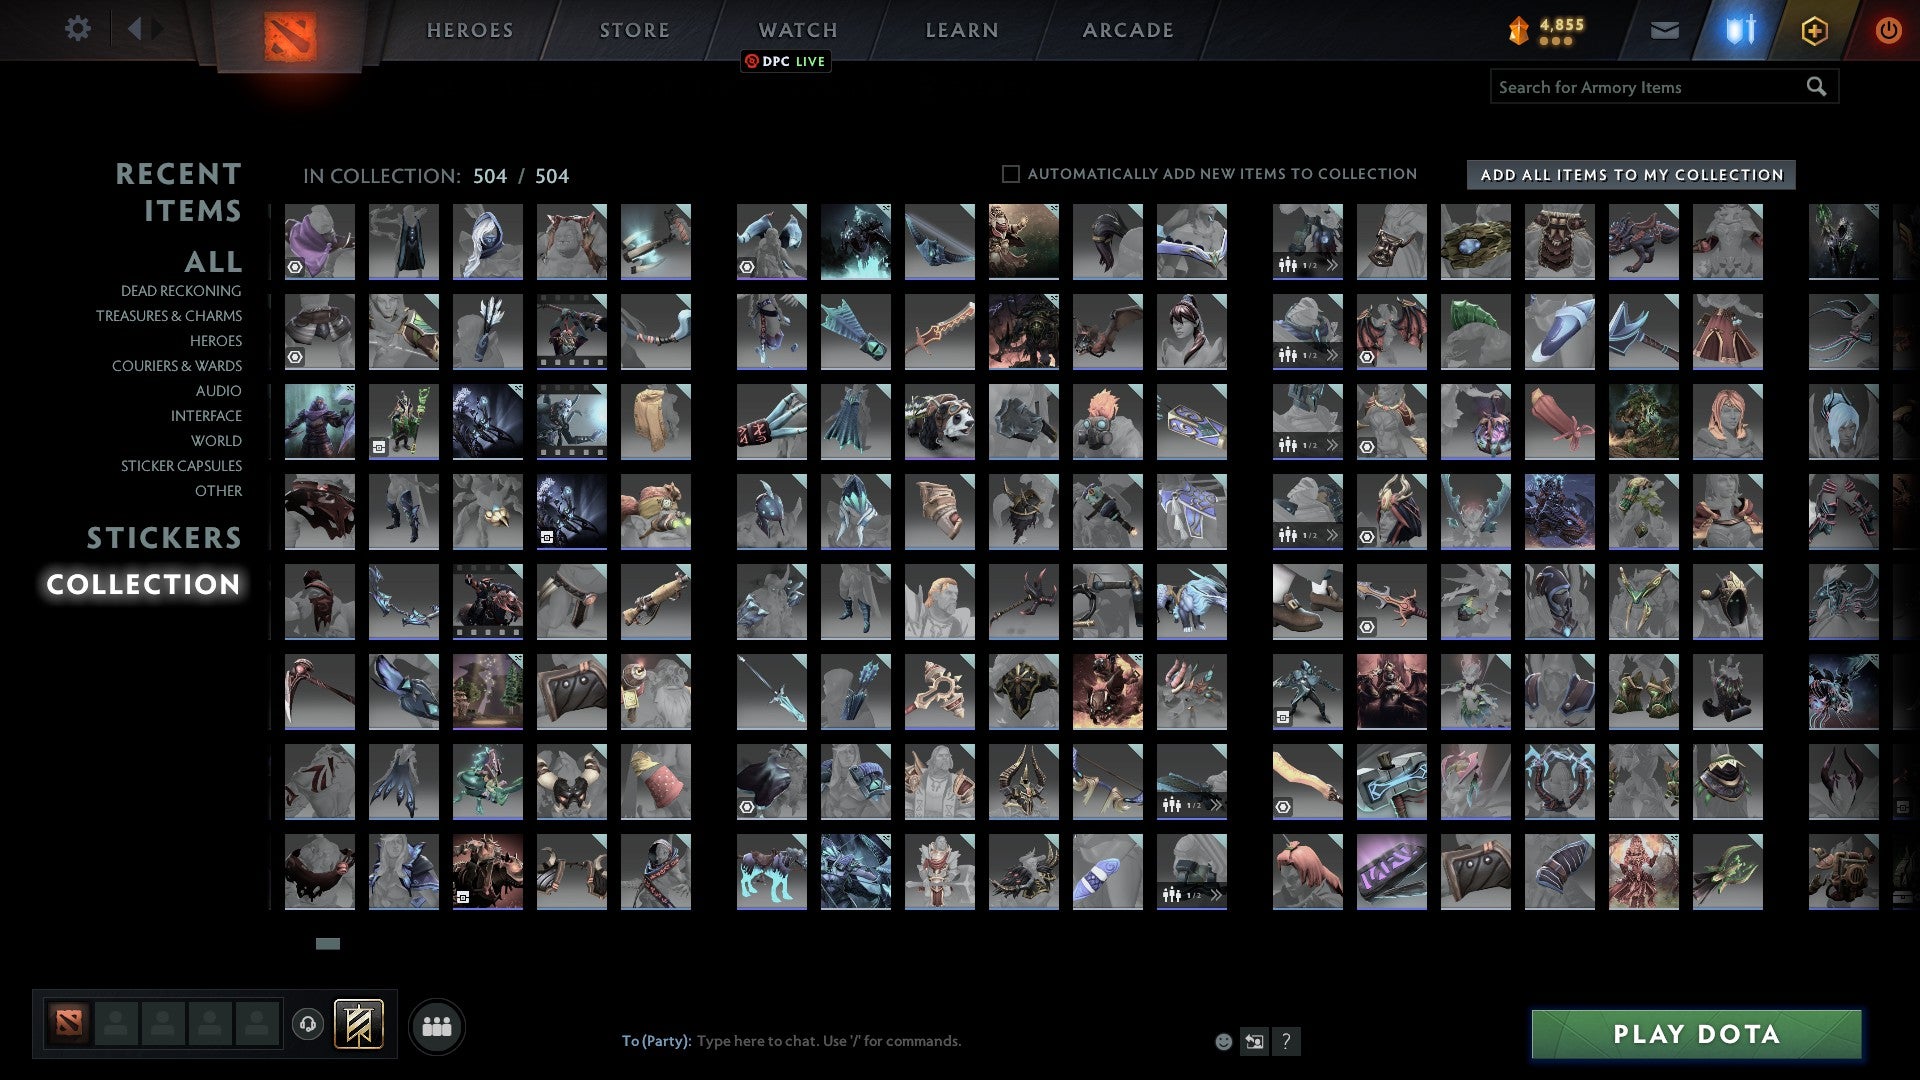The image size is (1920, 1080).
Task: Open the DPC LIVE banner under Watch
Action: pyautogui.click(x=786, y=61)
